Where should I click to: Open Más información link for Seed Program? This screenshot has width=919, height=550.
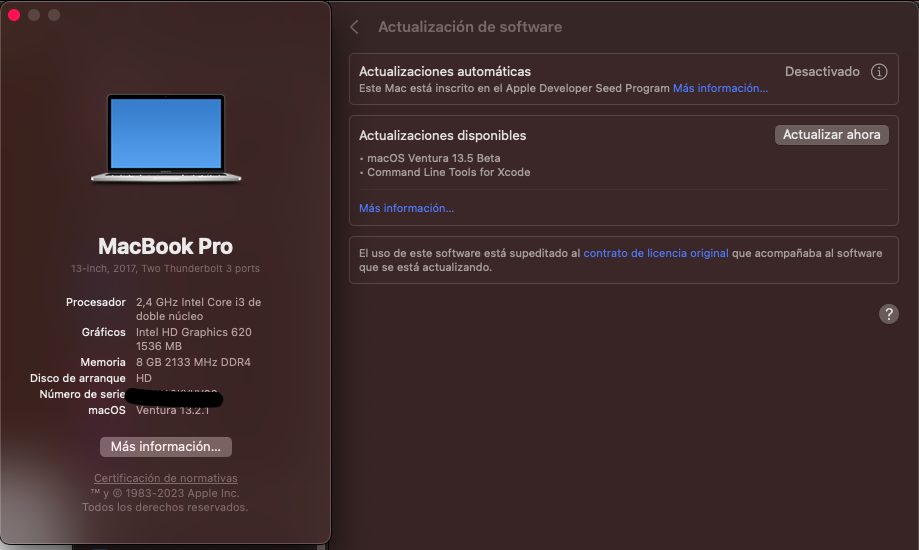[720, 88]
